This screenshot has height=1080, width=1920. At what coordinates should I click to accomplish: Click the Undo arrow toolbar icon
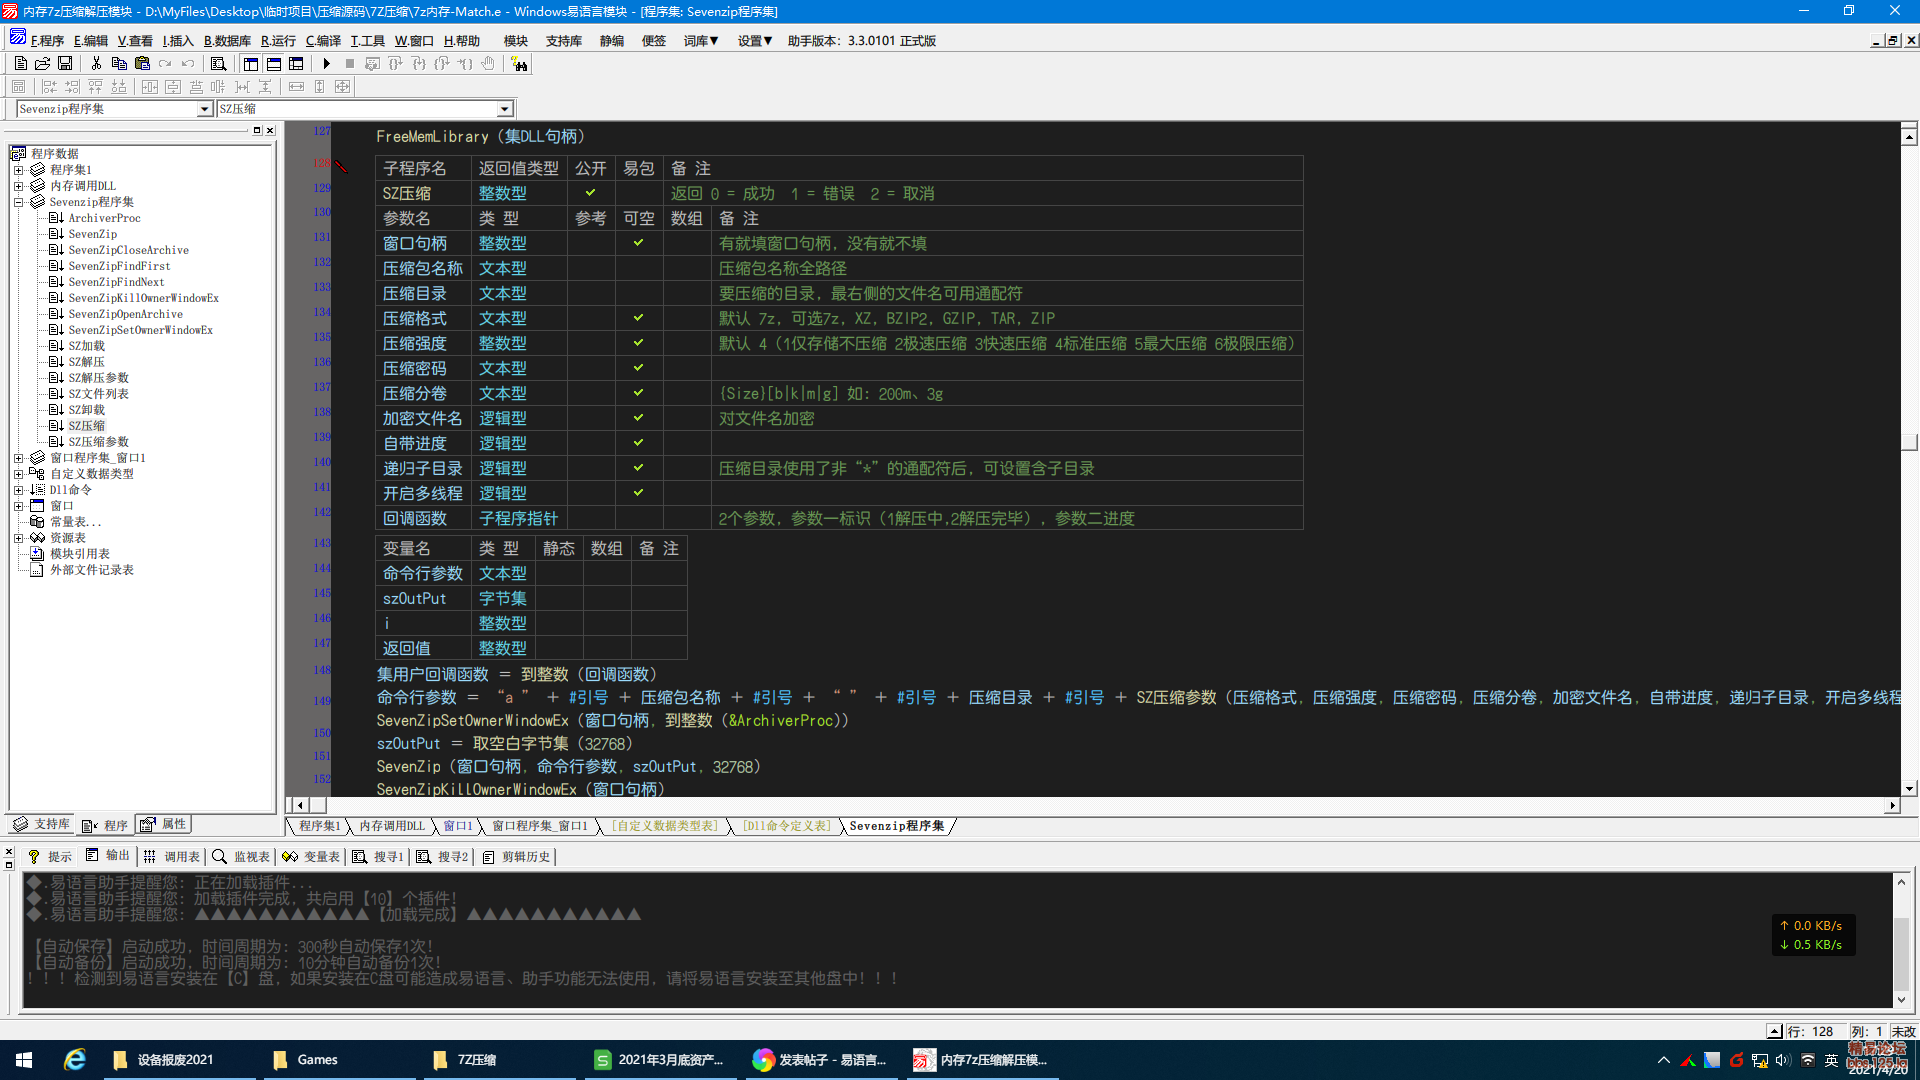click(188, 63)
